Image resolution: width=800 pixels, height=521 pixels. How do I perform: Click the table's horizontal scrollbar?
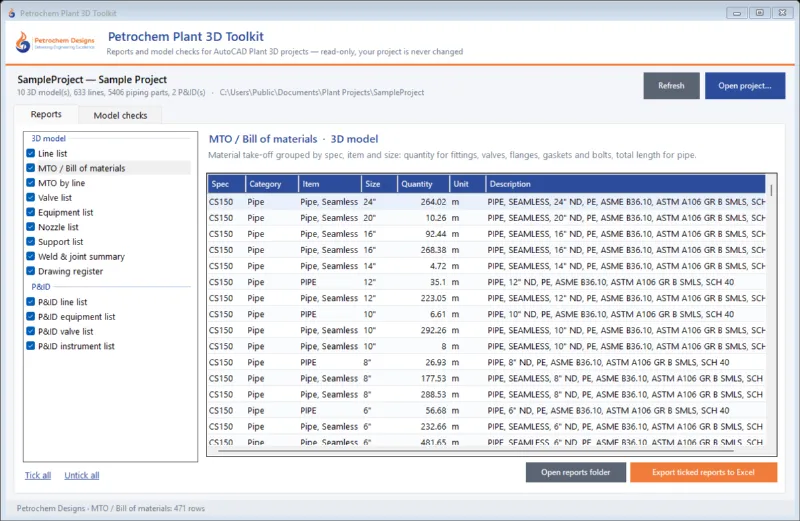(476, 451)
